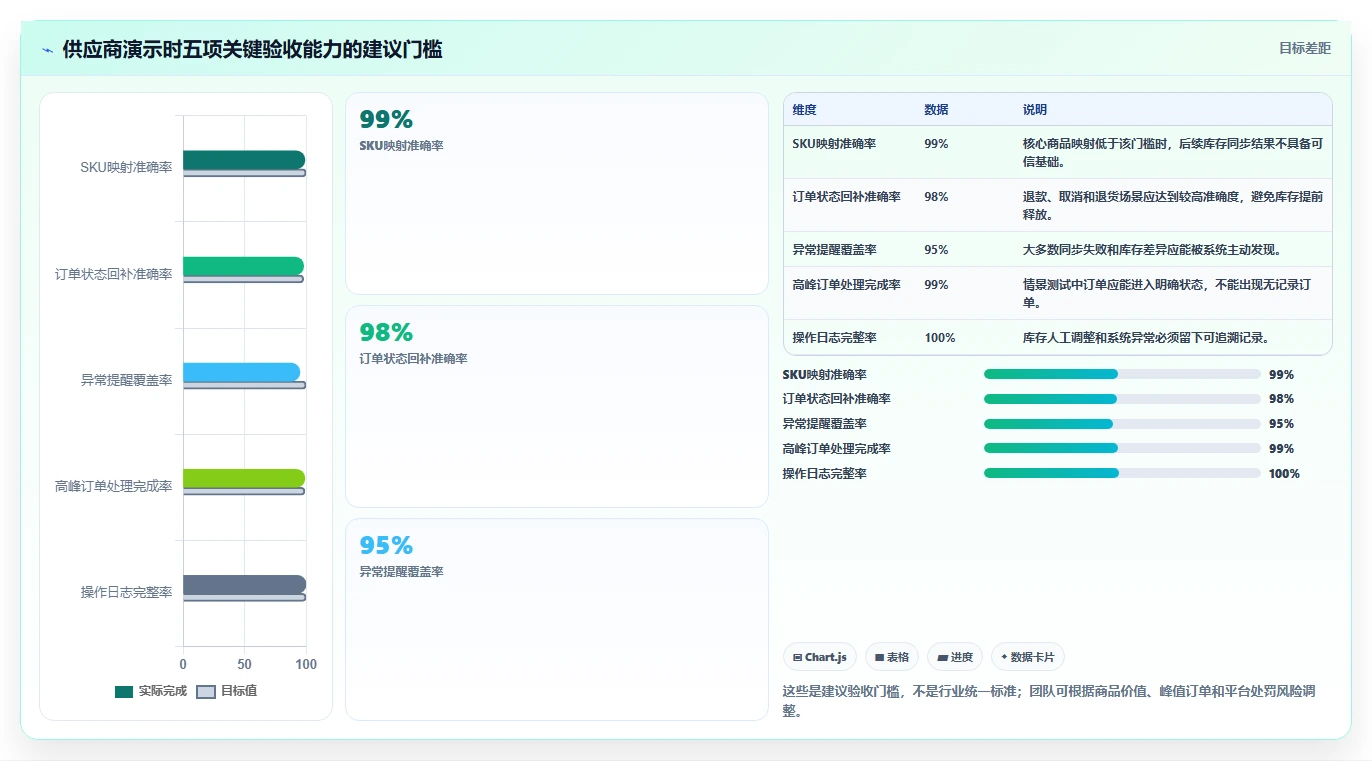Click the 高峰订单处理完成率 chart axis label

(x=113, y=486)
